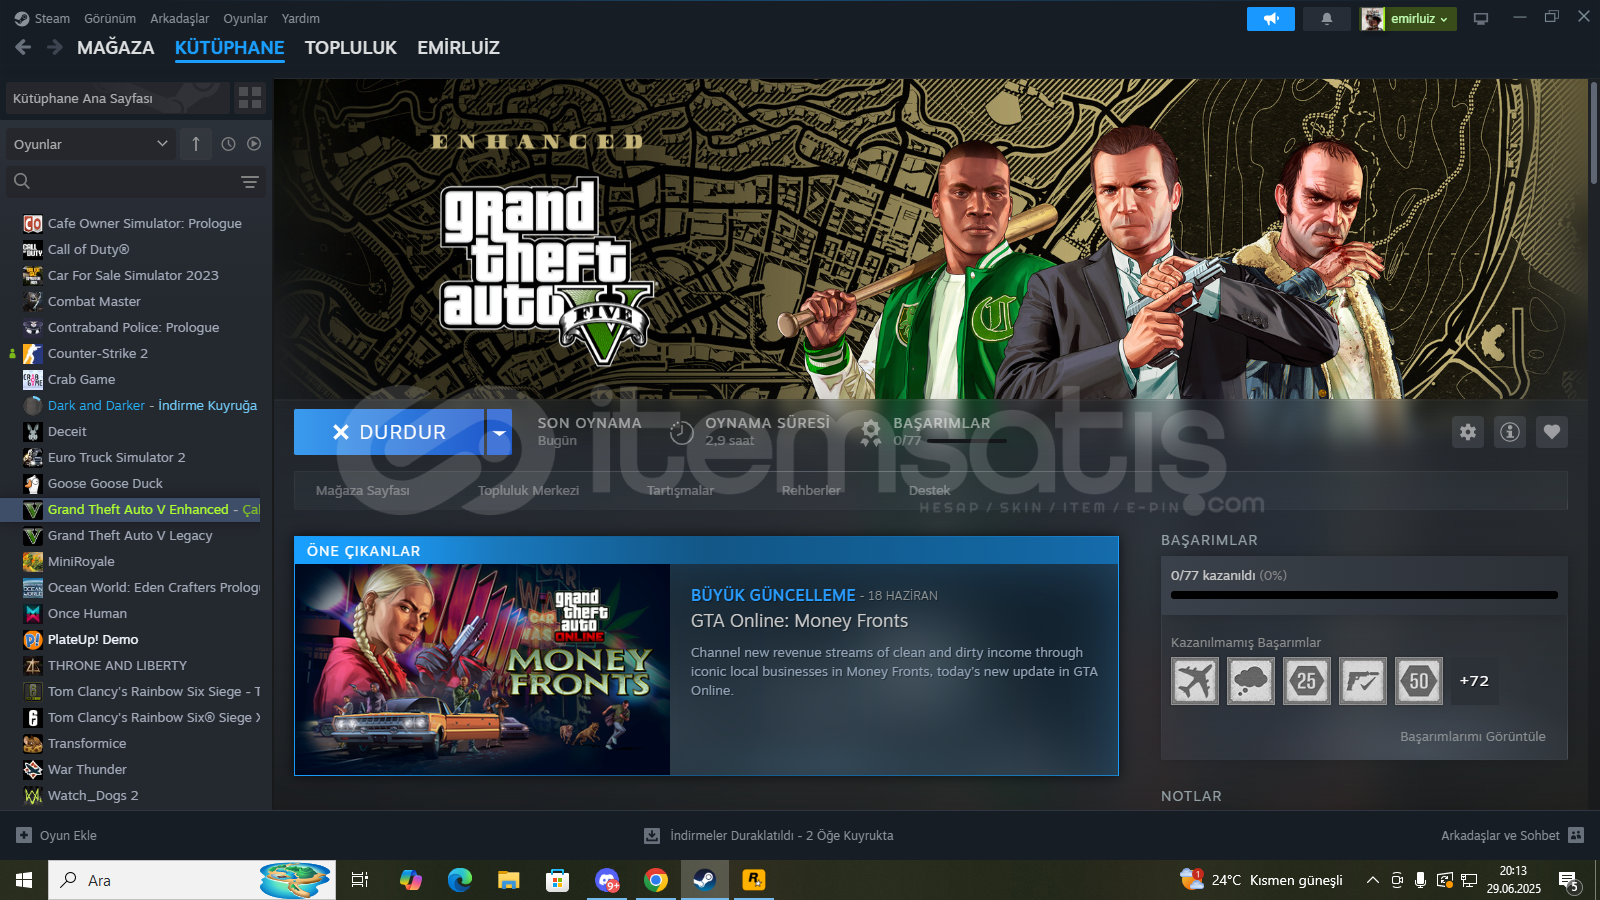
Task: Click the announcements megaphone icon
Action: (1271, 19)
